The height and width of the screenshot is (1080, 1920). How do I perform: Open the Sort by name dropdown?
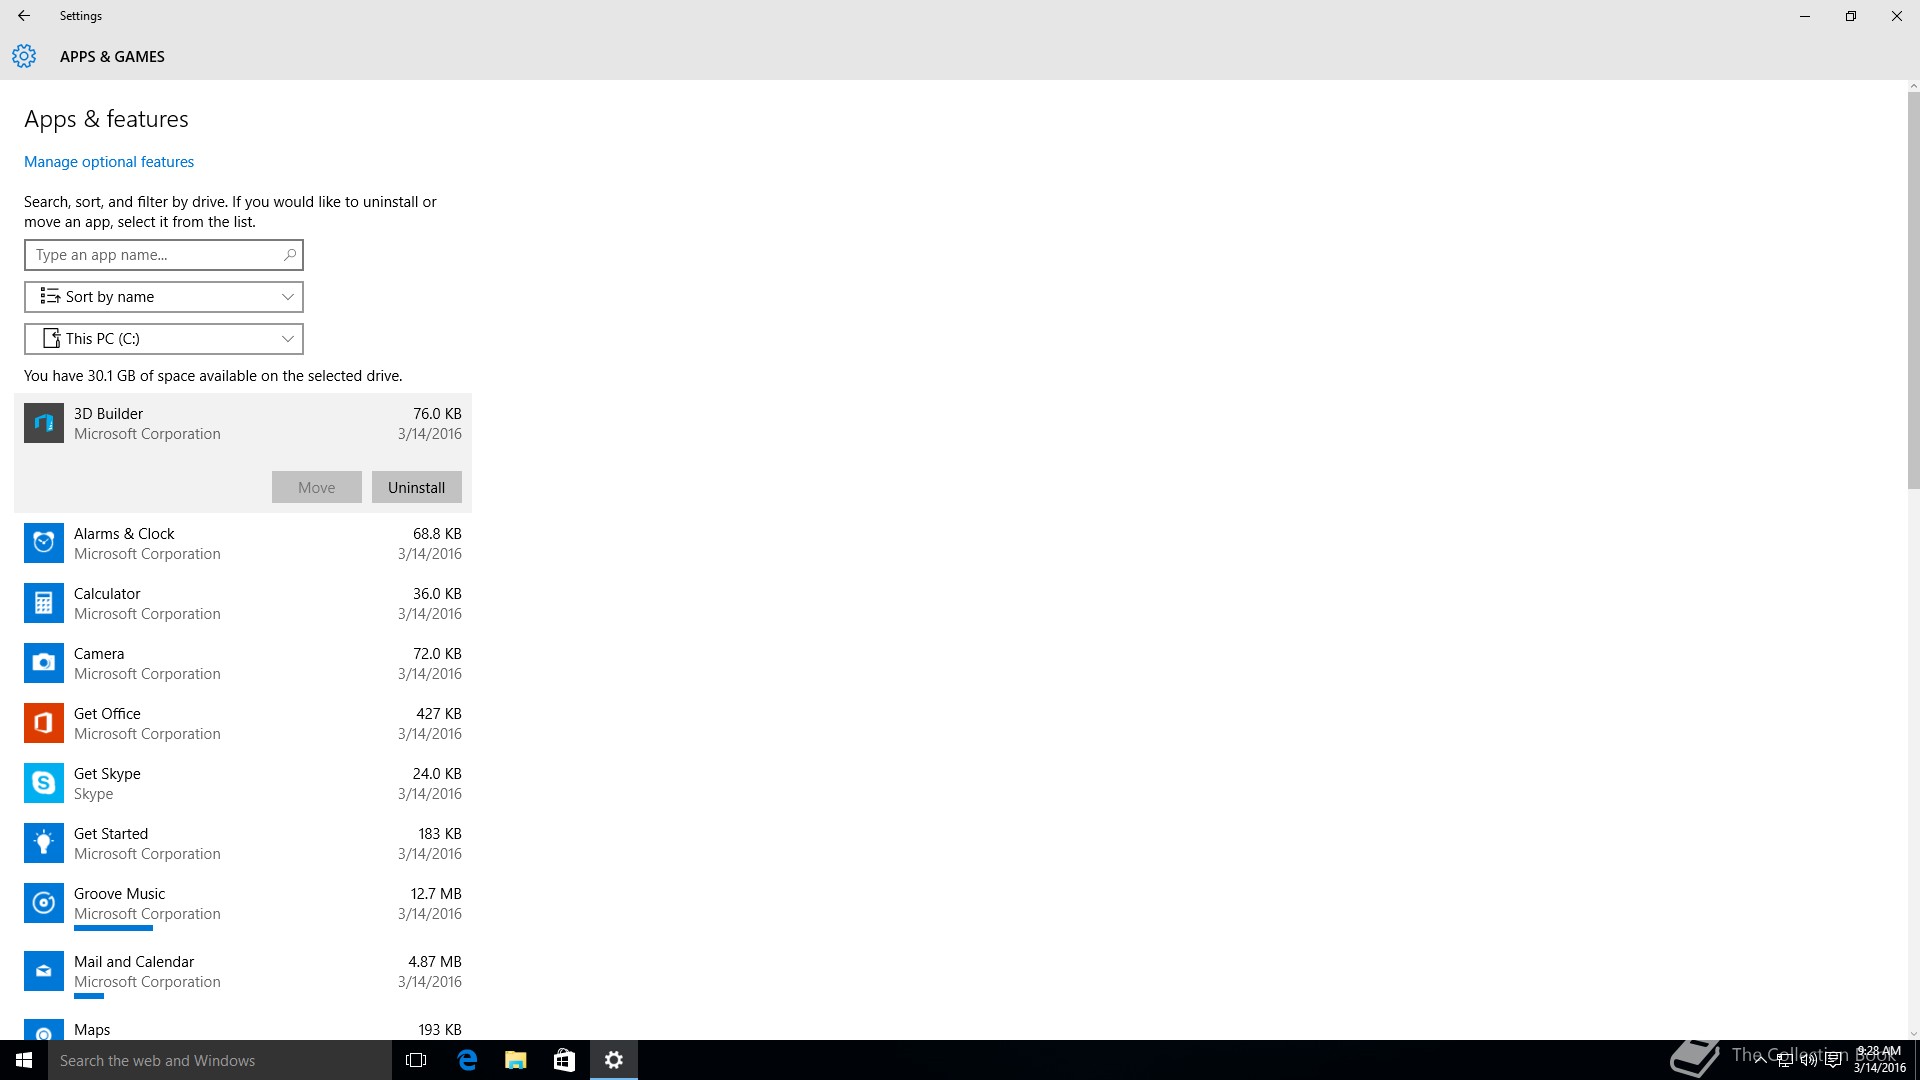[164, 297]
